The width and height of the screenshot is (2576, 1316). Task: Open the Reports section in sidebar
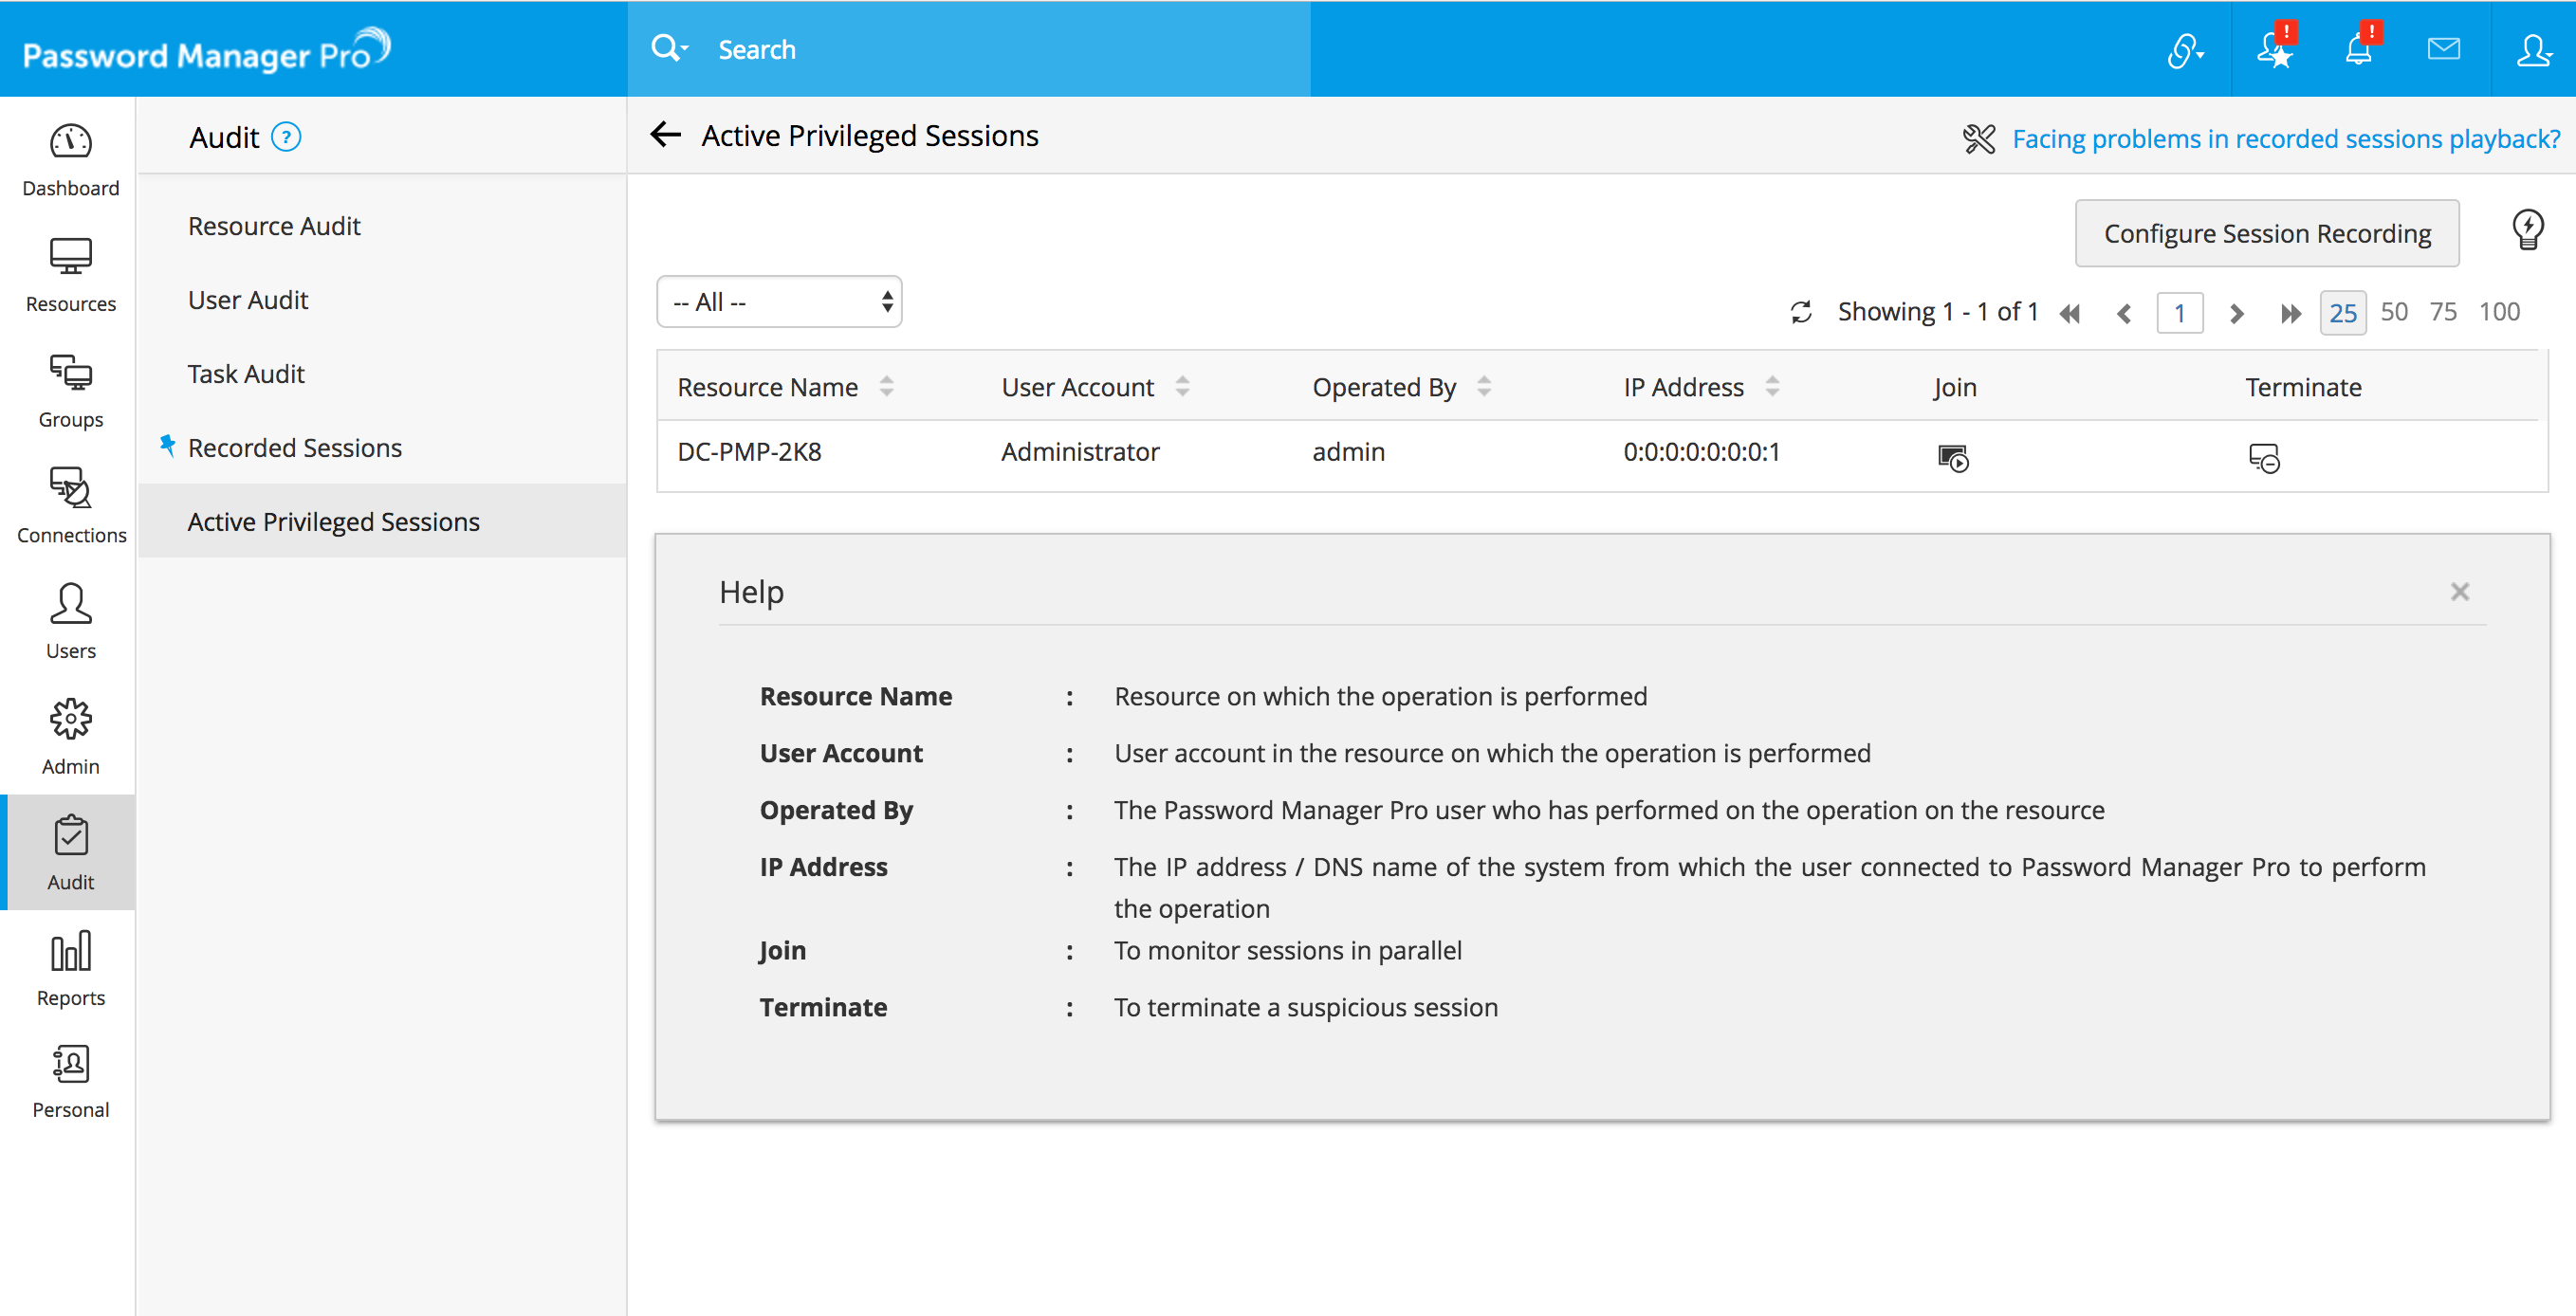pyautogui.click(x=70, y=968)
